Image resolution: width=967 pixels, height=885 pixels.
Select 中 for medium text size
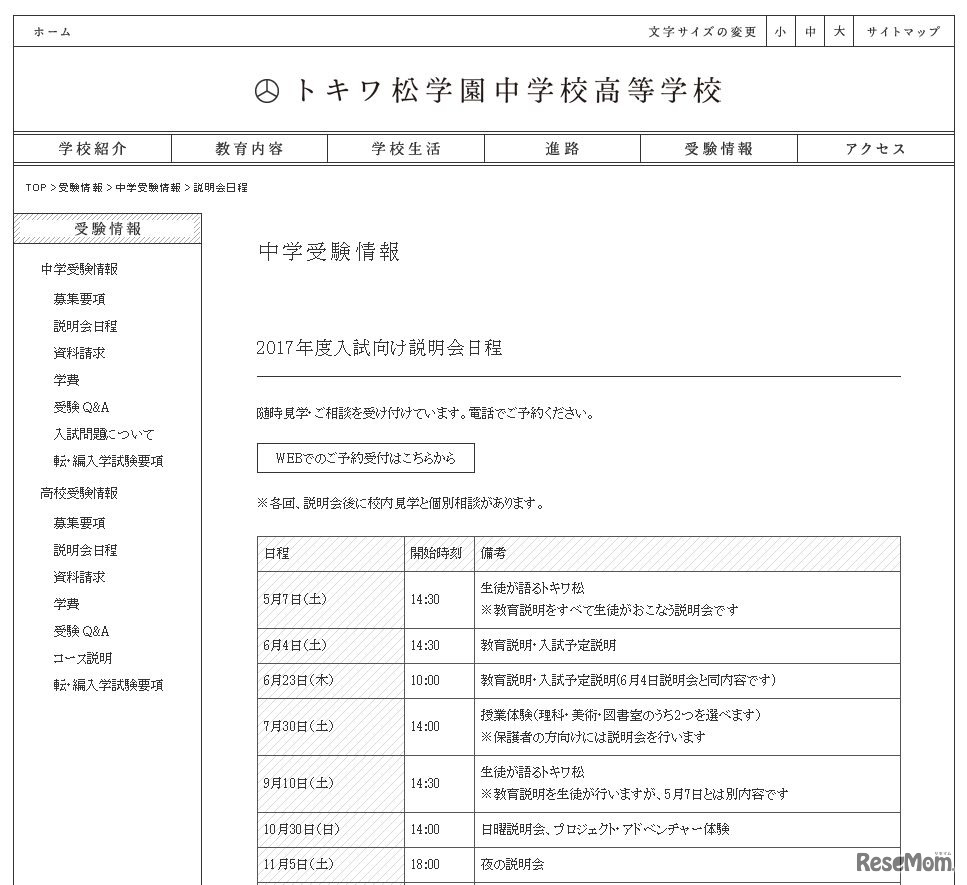[810, 31]
